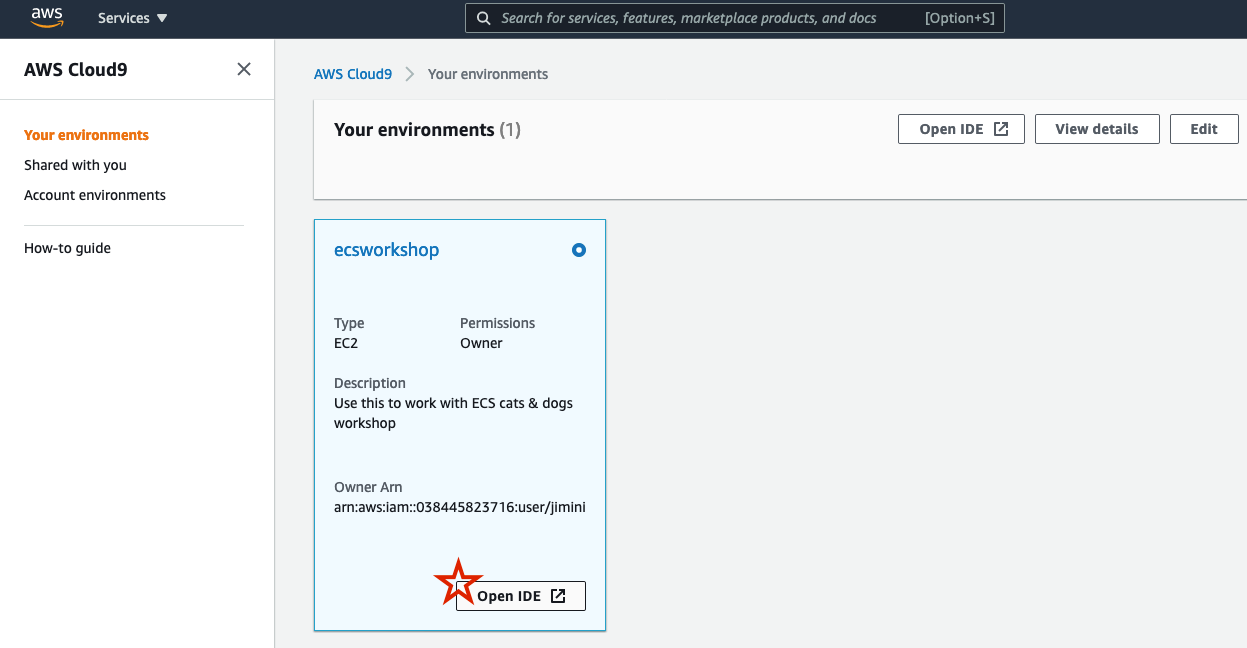Close the AWS Cloud9 side panel
1247x648 pixels.
tap(244, 69)
